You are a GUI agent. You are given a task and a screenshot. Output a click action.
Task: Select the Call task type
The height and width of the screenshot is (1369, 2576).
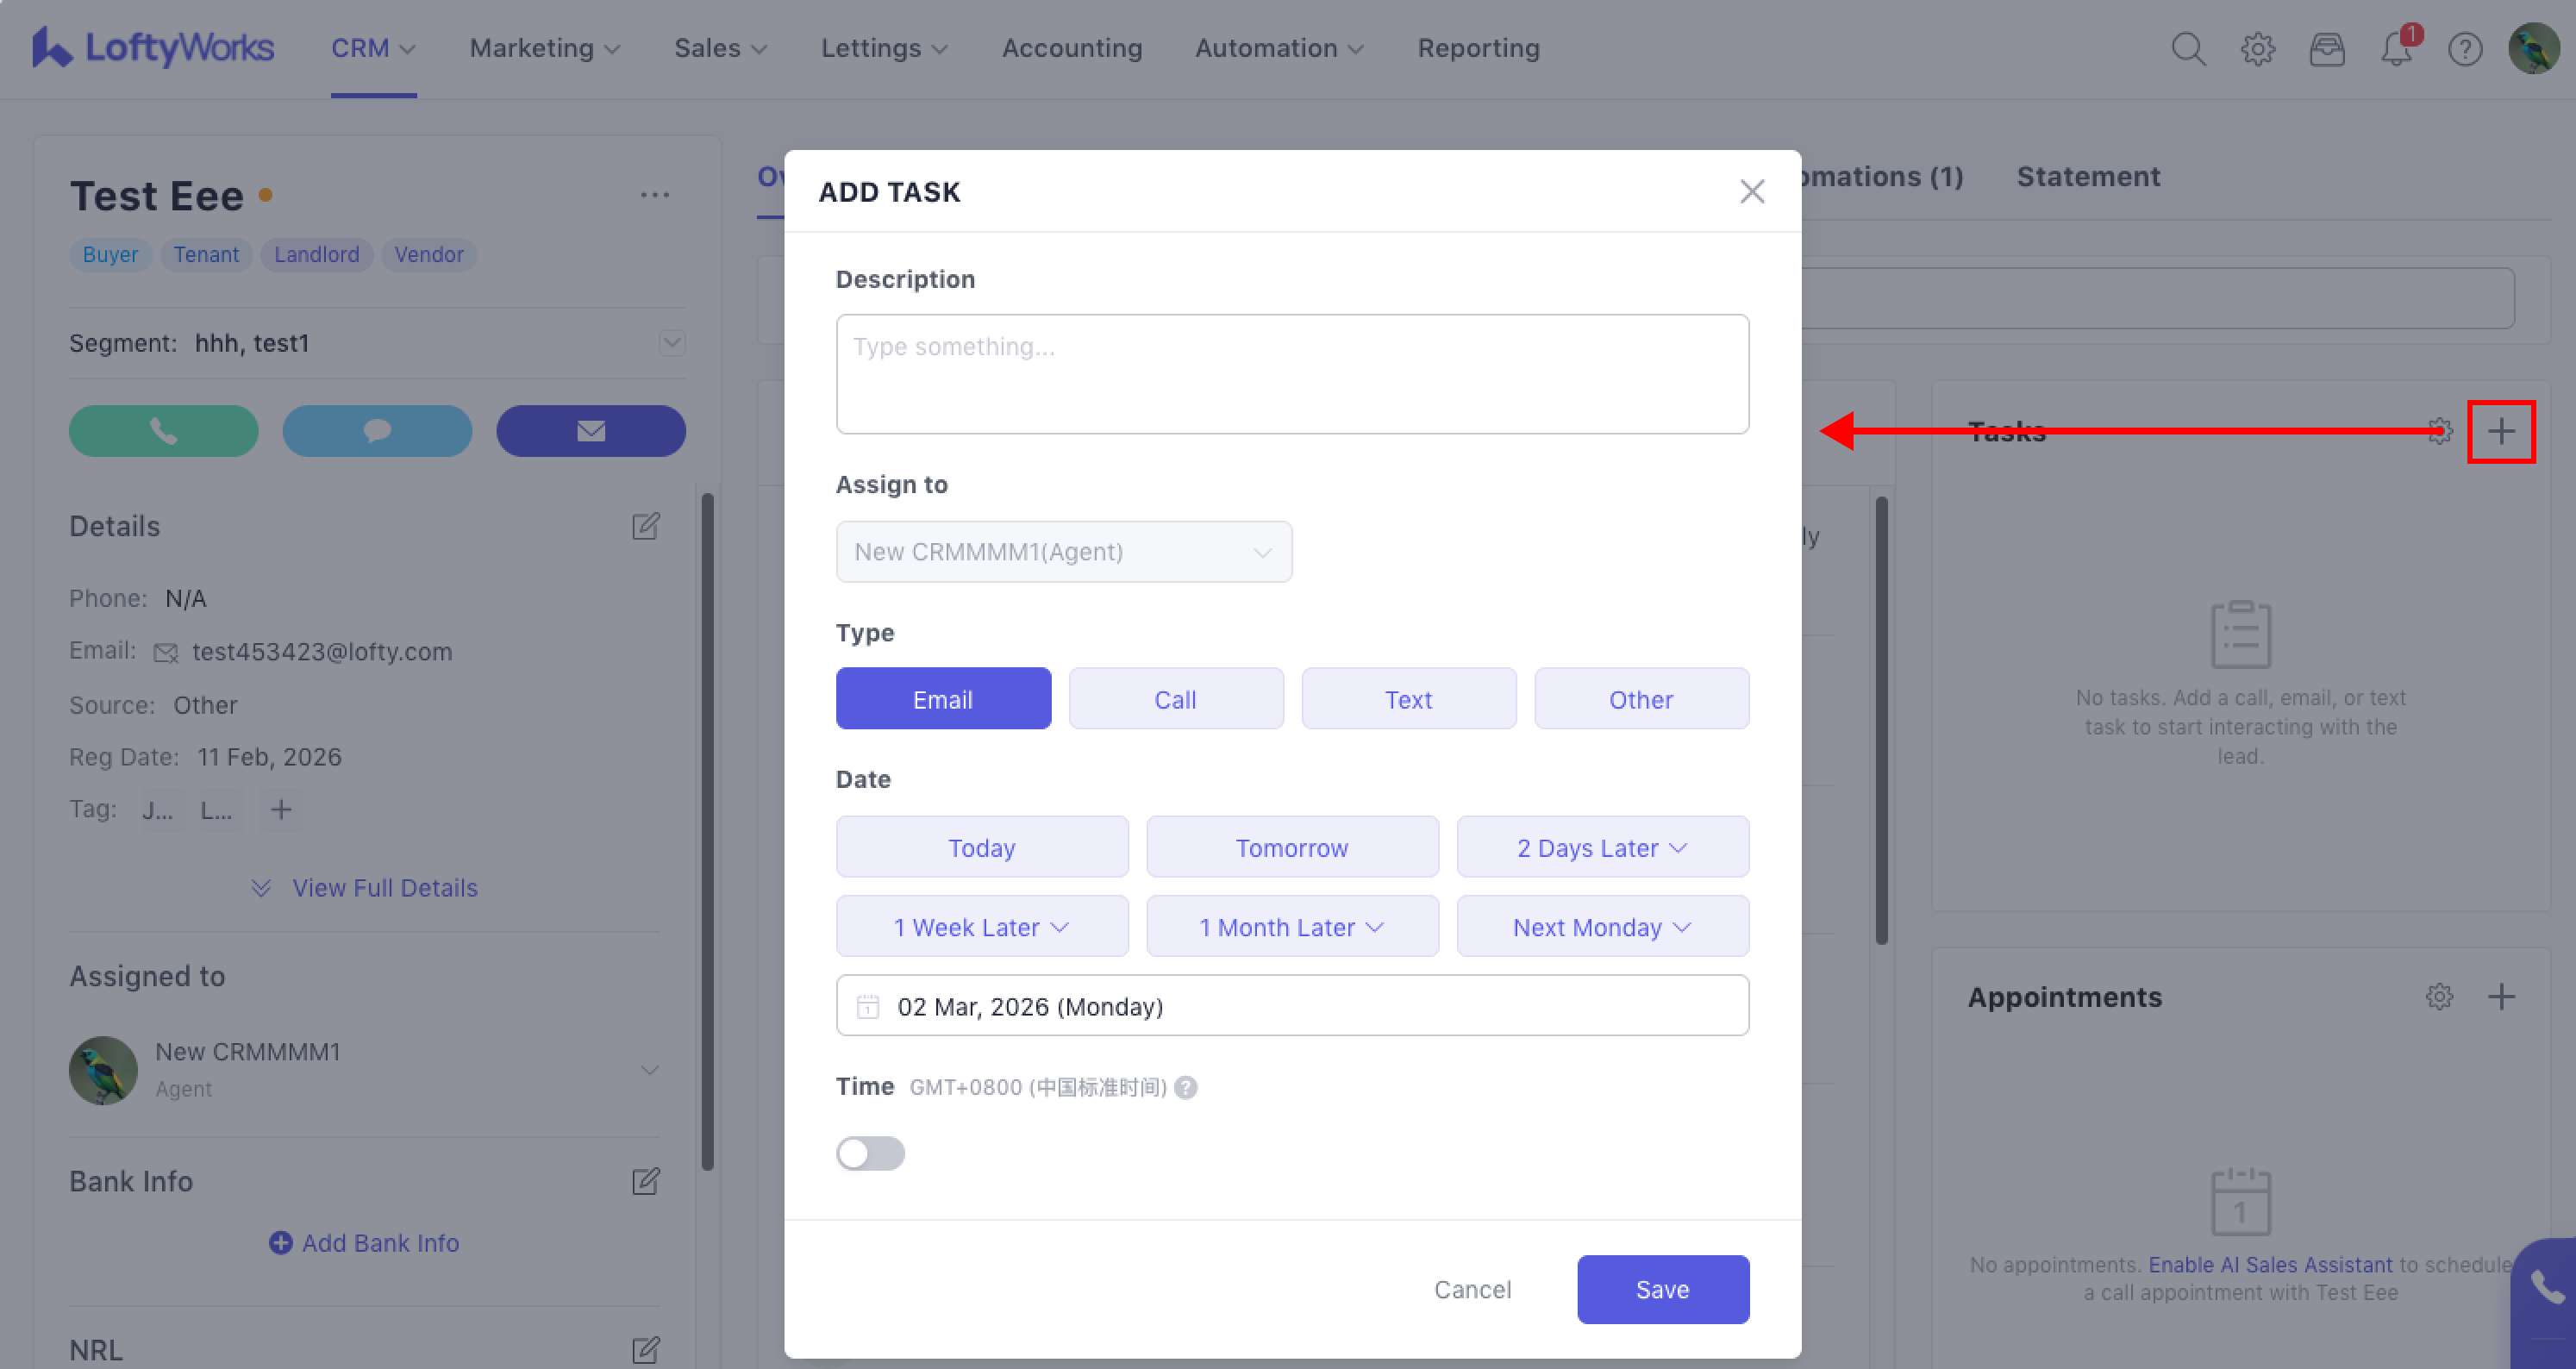pos(1175,699)
